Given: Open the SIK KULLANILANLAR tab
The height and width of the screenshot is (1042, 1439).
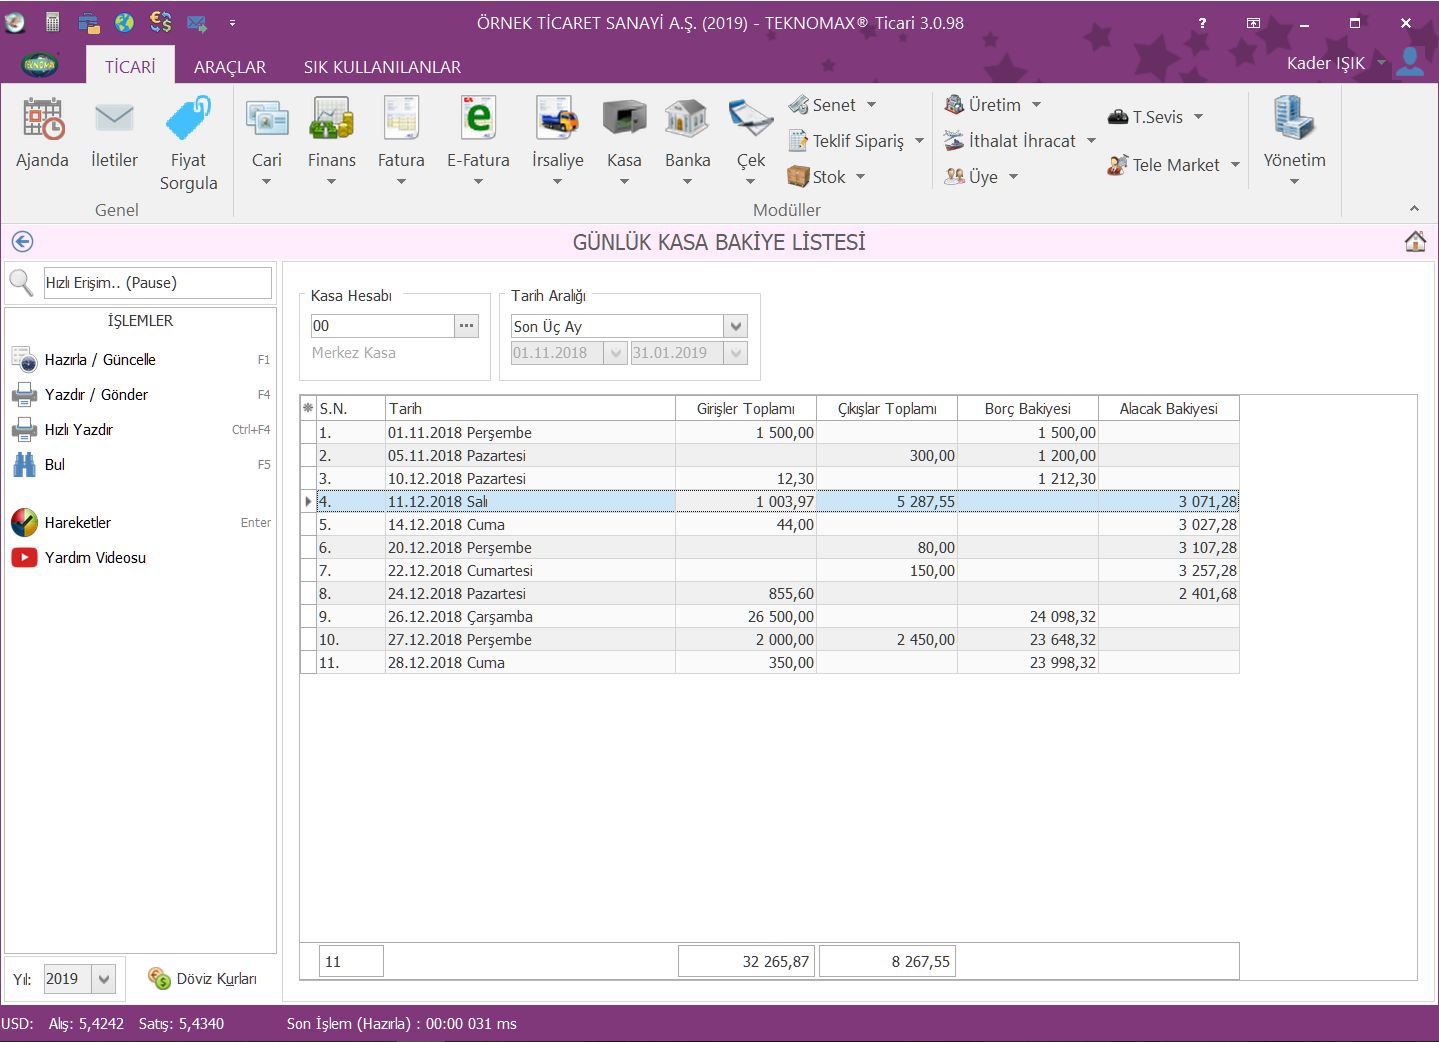Looking at the screenshot, I should point(382,67).
